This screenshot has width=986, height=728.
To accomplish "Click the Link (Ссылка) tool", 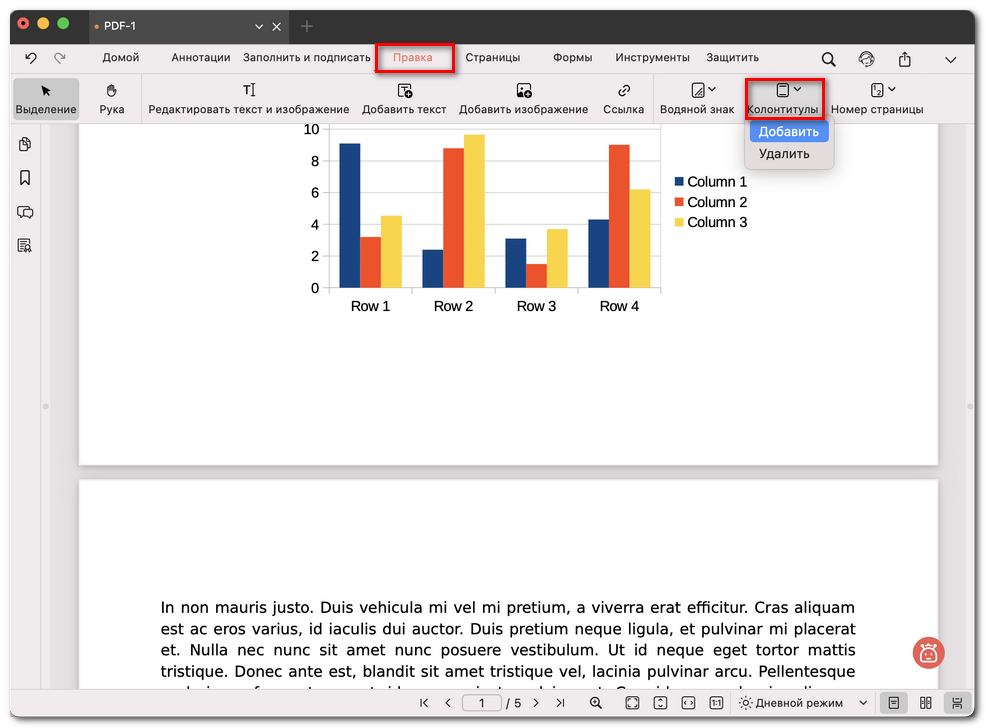I will coord(623,98).
